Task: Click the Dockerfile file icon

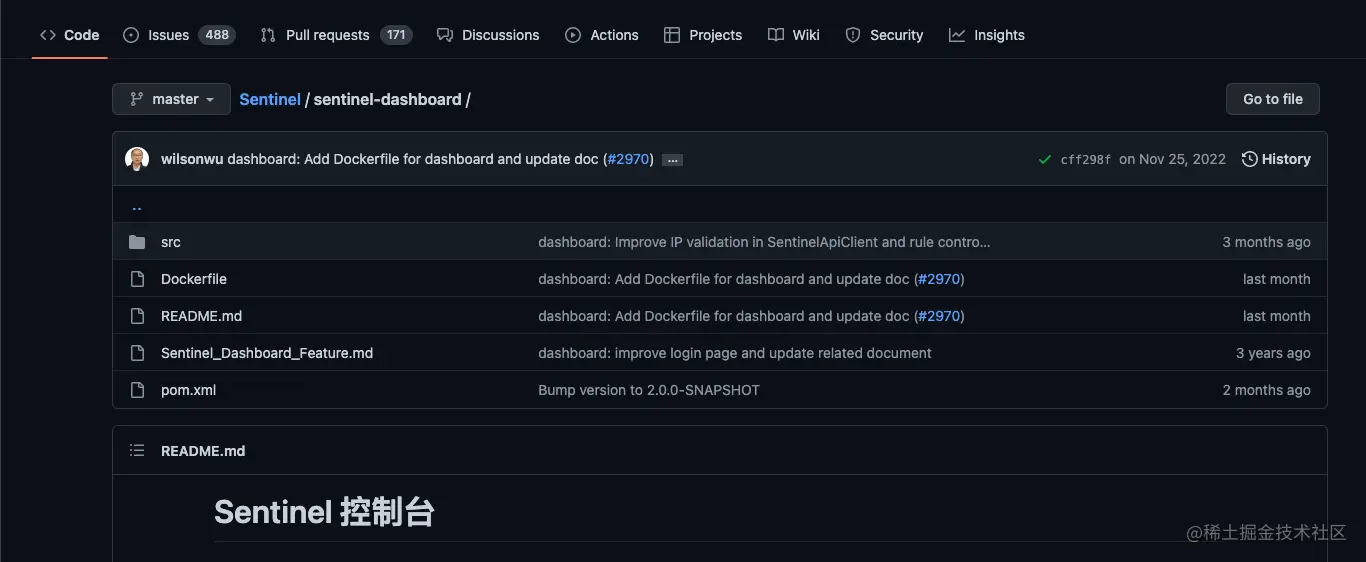Action: (x=137, y=279)
